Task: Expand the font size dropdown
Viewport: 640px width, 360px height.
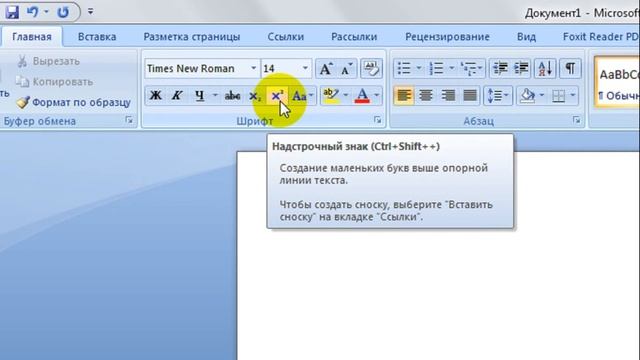Action: pos(305,69)
